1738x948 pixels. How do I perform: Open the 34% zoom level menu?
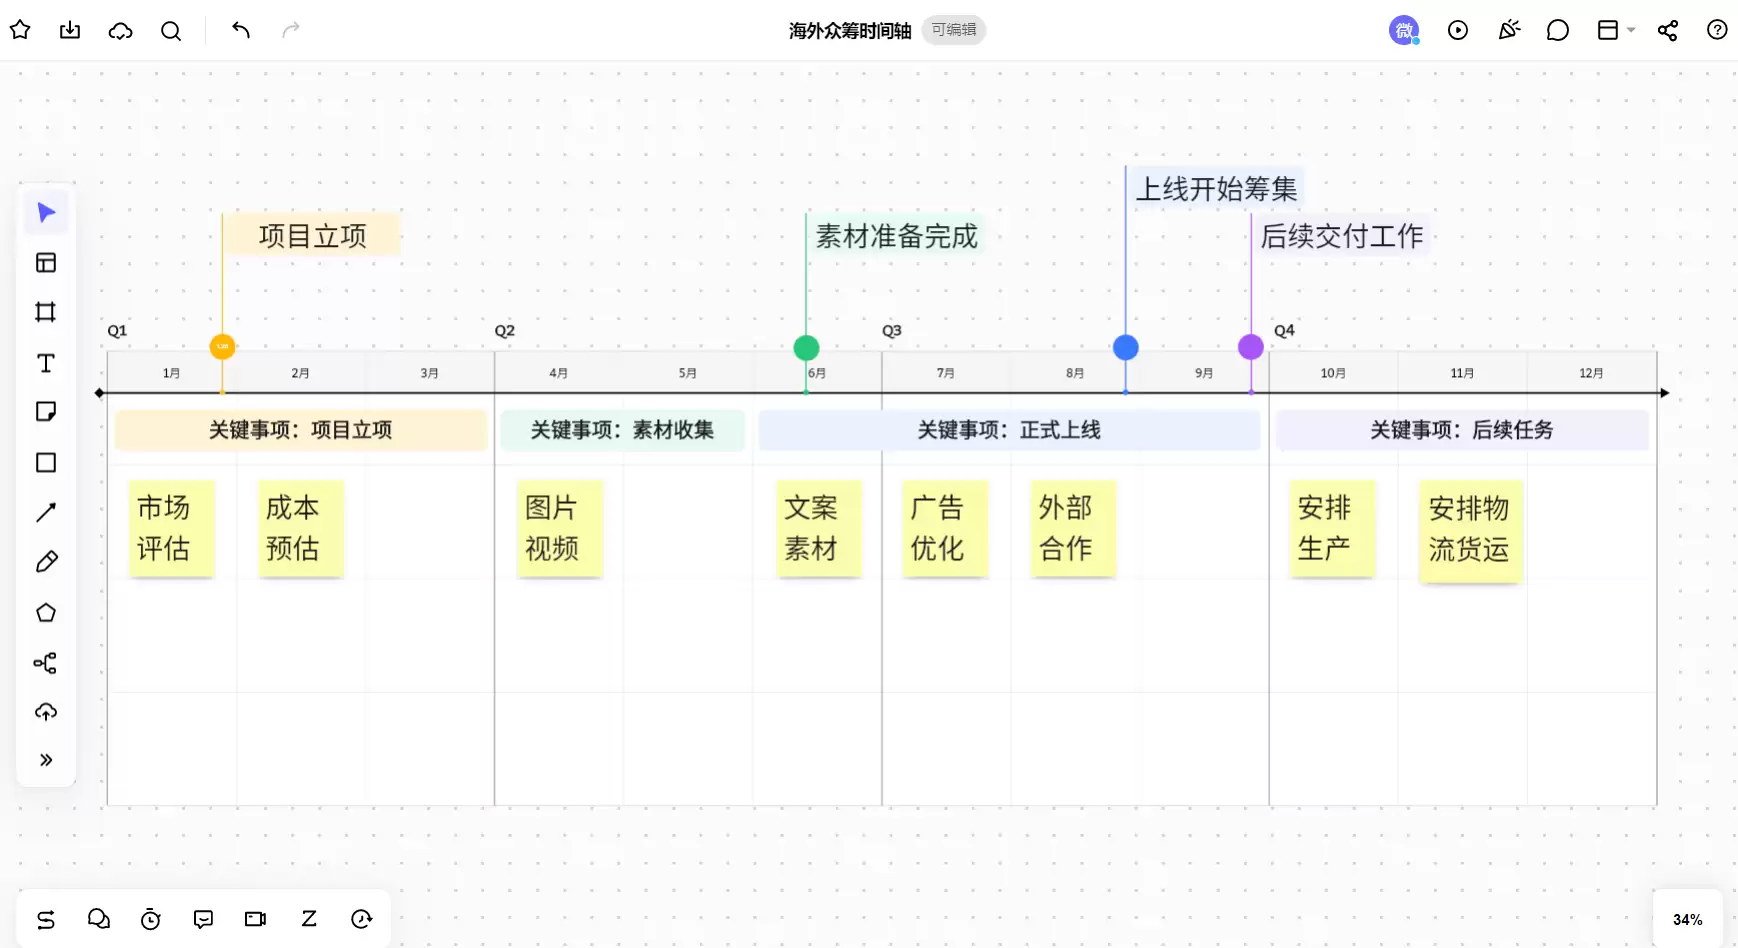[1688, 920]
